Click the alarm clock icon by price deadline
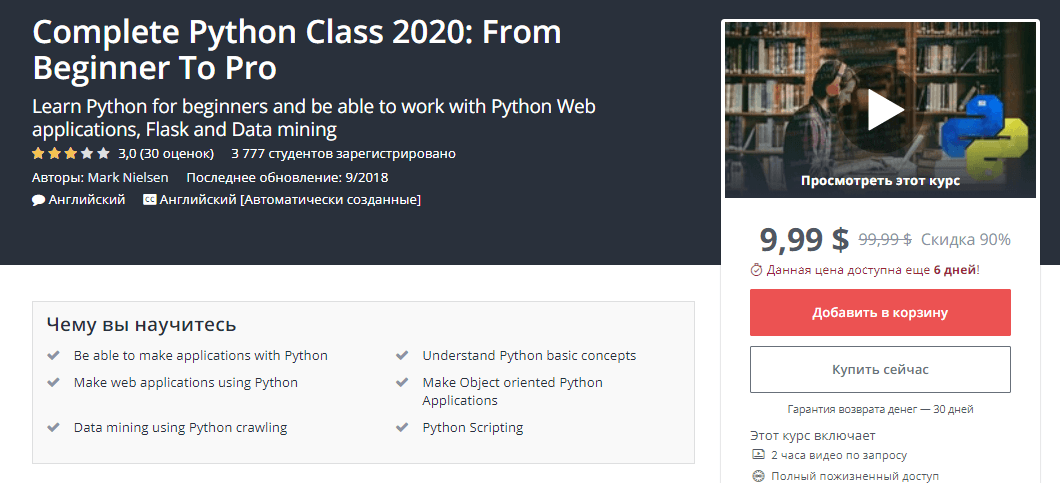Image resolution: width=1060 pixels, height=483 pixels. coord(756,270)
